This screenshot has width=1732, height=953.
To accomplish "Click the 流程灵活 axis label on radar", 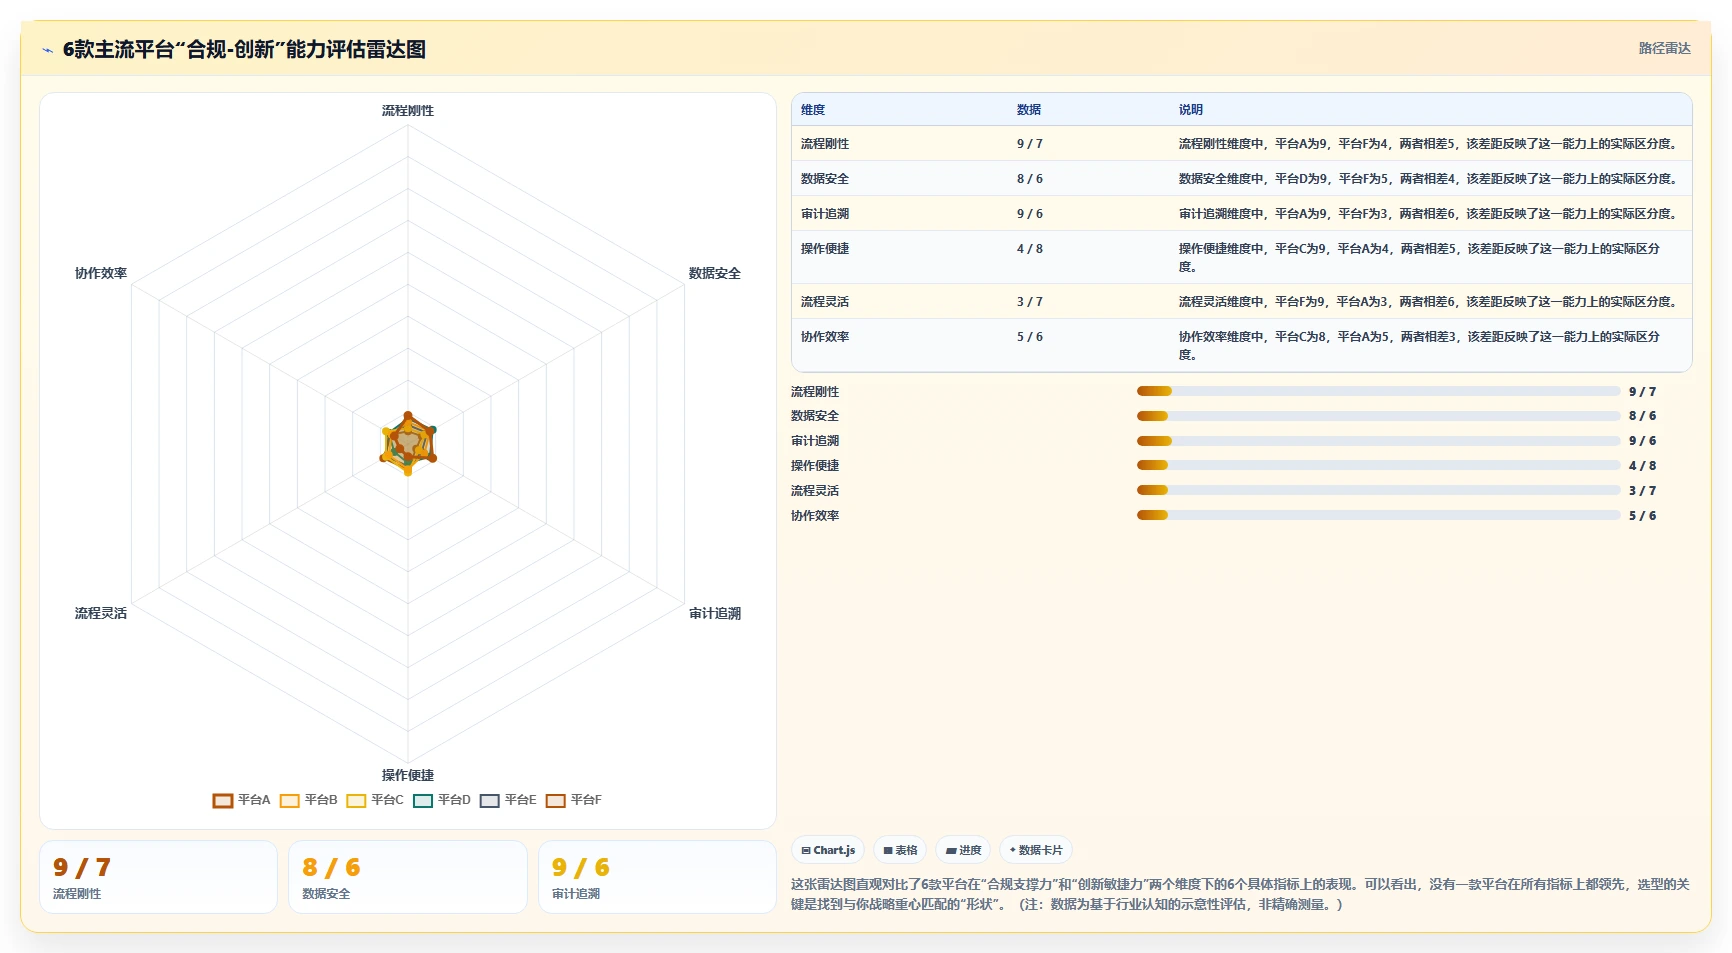I will [x=101, y=613].
